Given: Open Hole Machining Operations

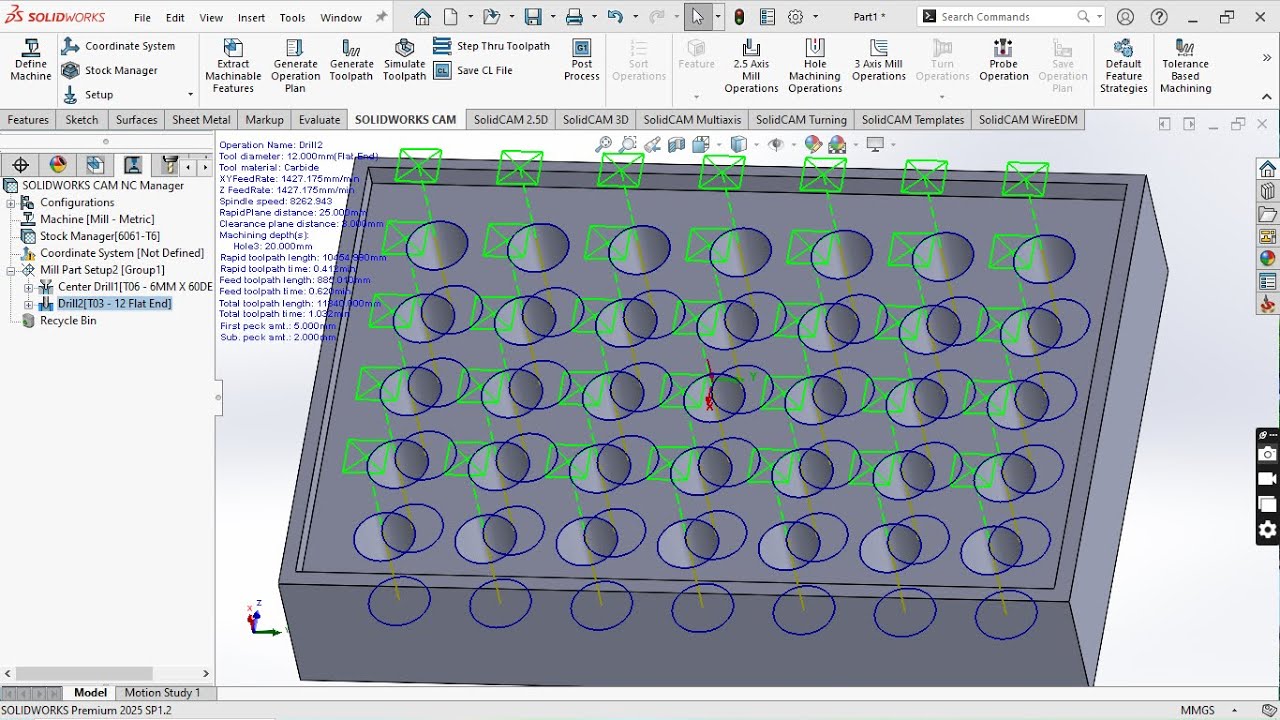Looking at the screenshot, I should (815, 67).
